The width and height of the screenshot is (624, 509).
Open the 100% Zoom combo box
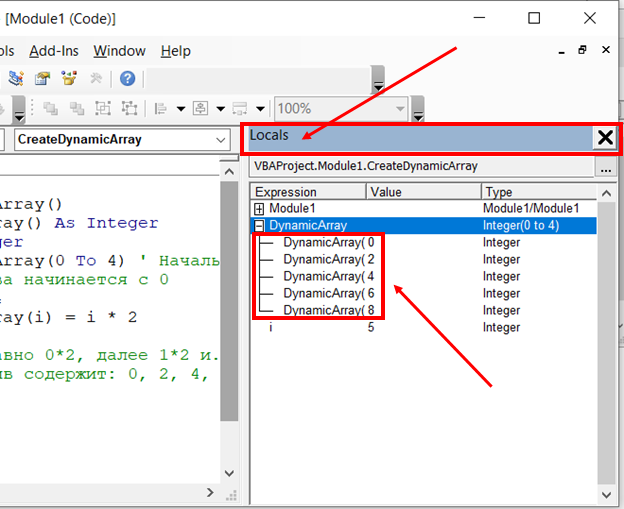coord(341,108)
